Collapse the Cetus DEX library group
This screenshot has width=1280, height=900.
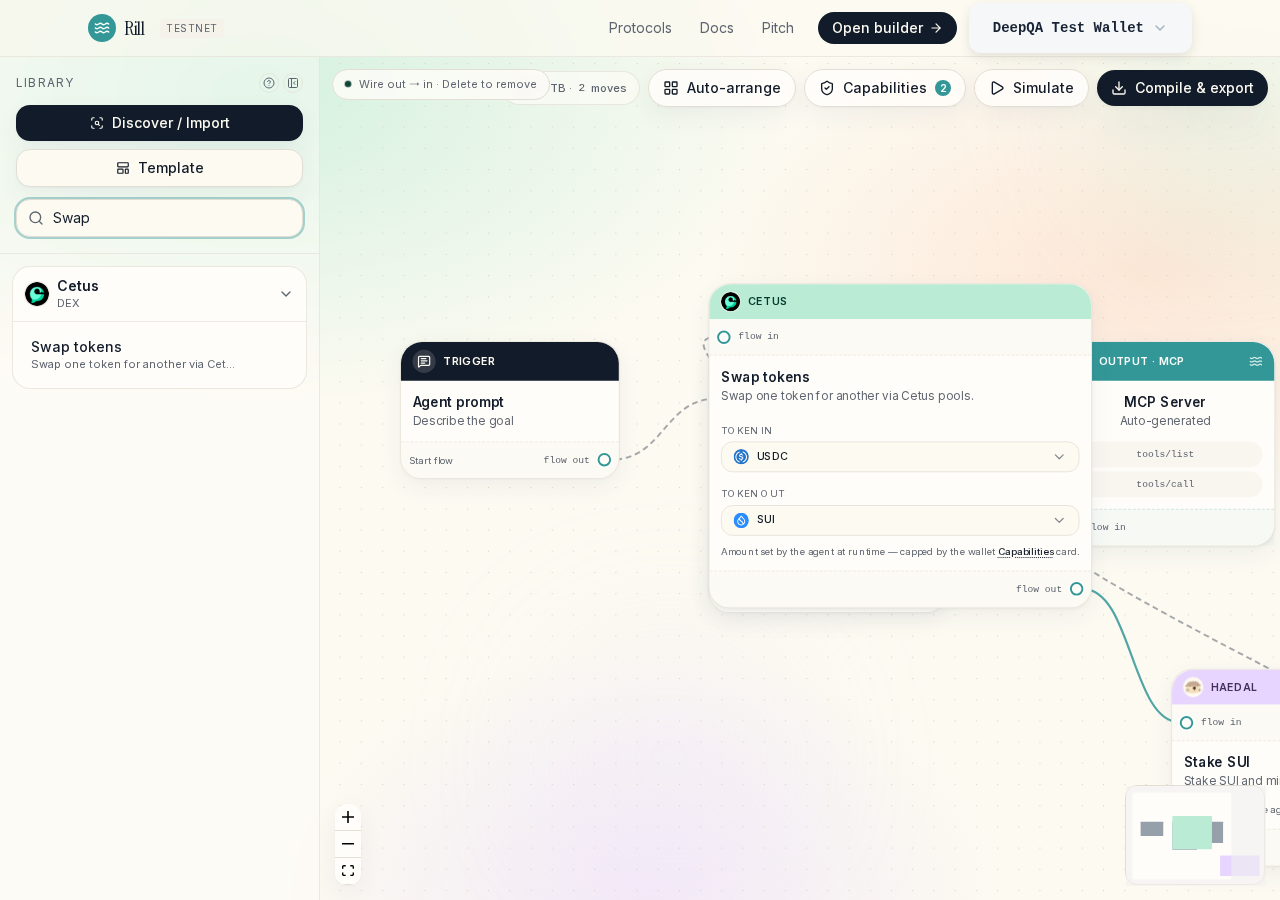[x=286, y=294]
